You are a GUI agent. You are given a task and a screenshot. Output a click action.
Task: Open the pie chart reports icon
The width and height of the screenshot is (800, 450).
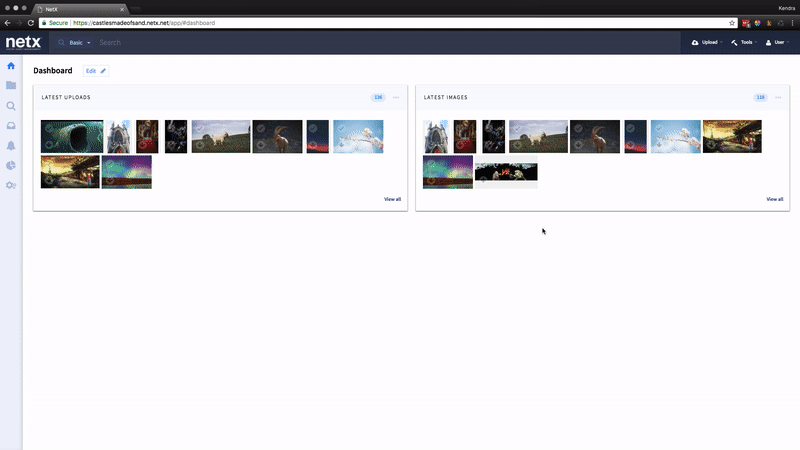pos(11,166)
